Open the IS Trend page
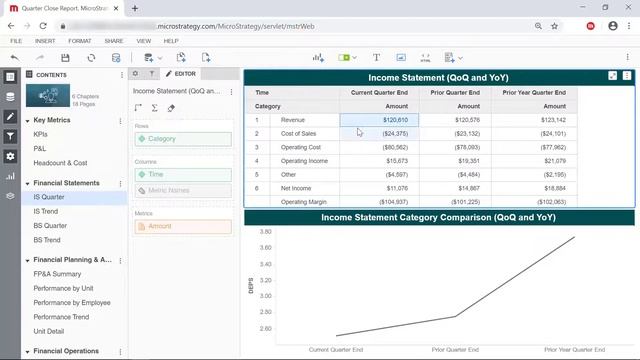Image resolution: width=640 pixels, height=360 pixels. coord(46,211)
